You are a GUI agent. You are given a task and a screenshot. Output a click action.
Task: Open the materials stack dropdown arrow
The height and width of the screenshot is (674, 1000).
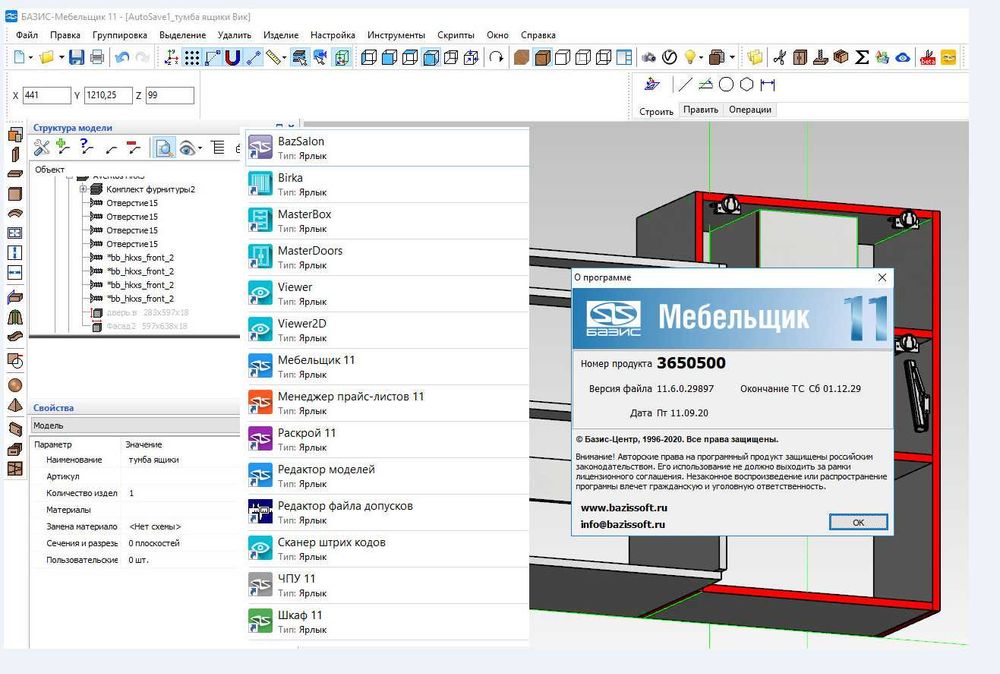point(732,57)
